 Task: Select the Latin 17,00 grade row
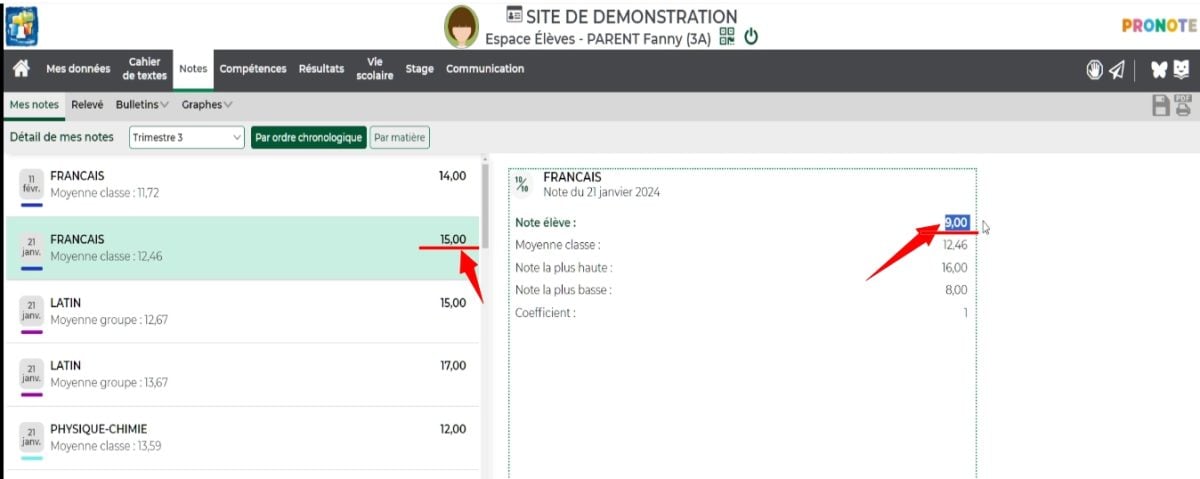point(242,374)
